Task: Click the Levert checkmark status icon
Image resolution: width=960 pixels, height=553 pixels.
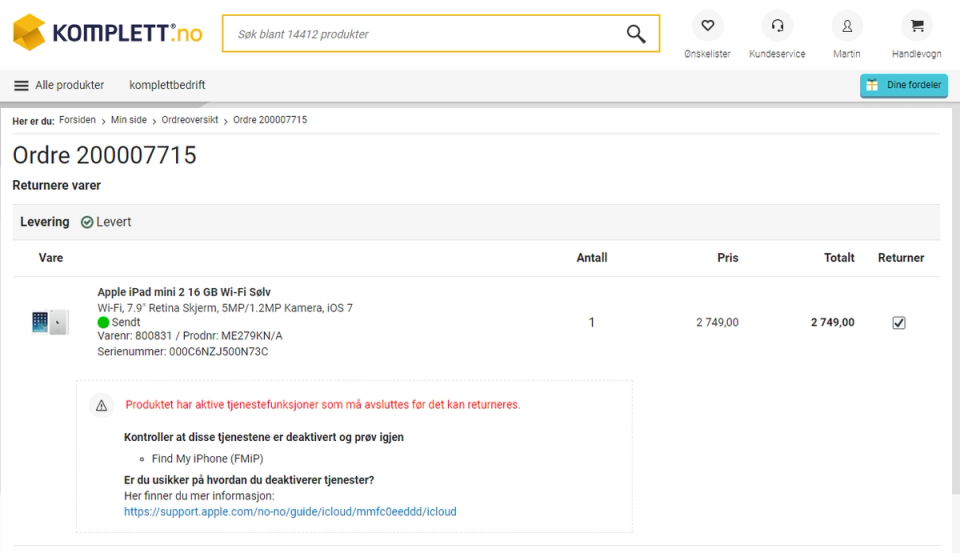Action: coord(87,222)
